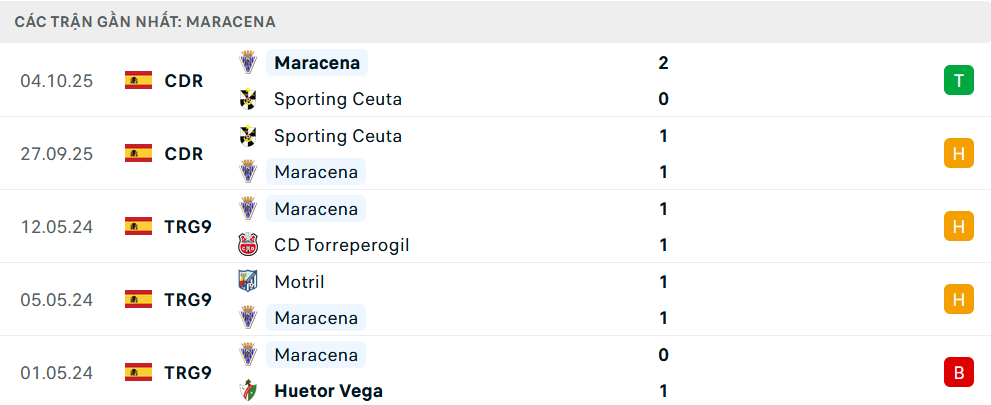This screenshot has height=405, width=991.
Task: Open Sporting Ceuta link in 27.09.25 match
Action: 337,136
